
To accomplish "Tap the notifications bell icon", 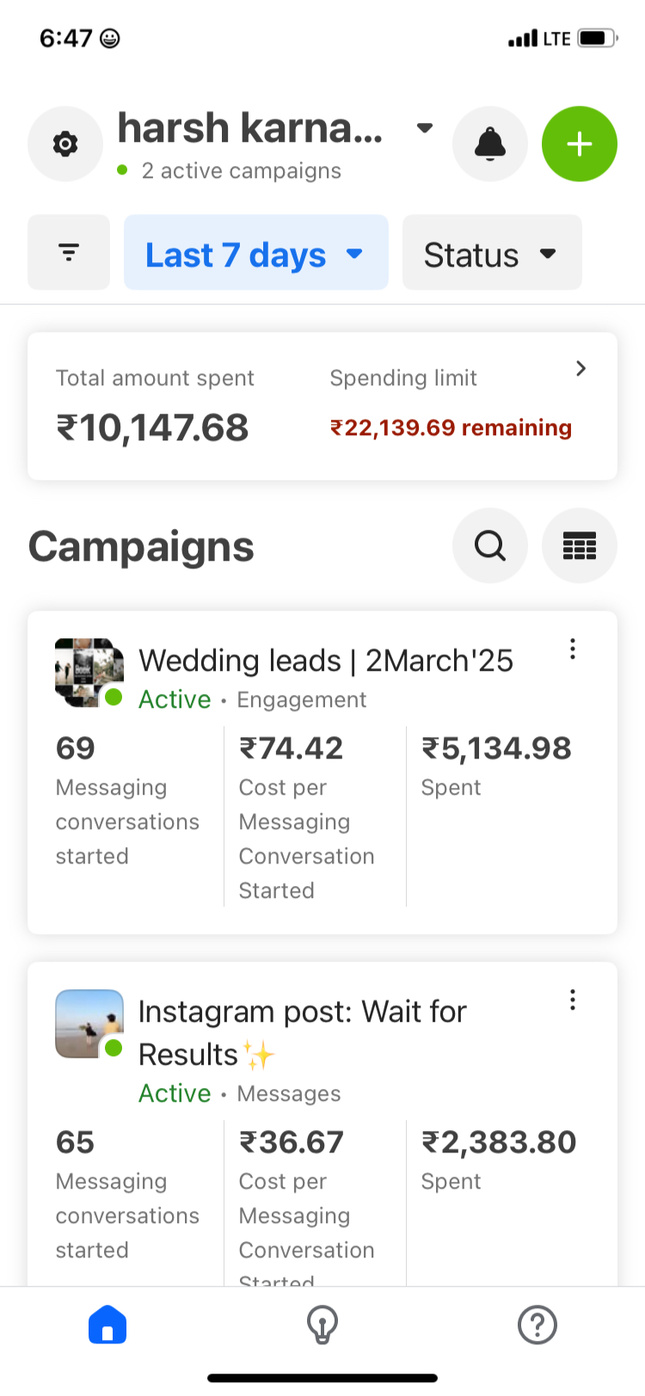I will click(x=490, y=144).
